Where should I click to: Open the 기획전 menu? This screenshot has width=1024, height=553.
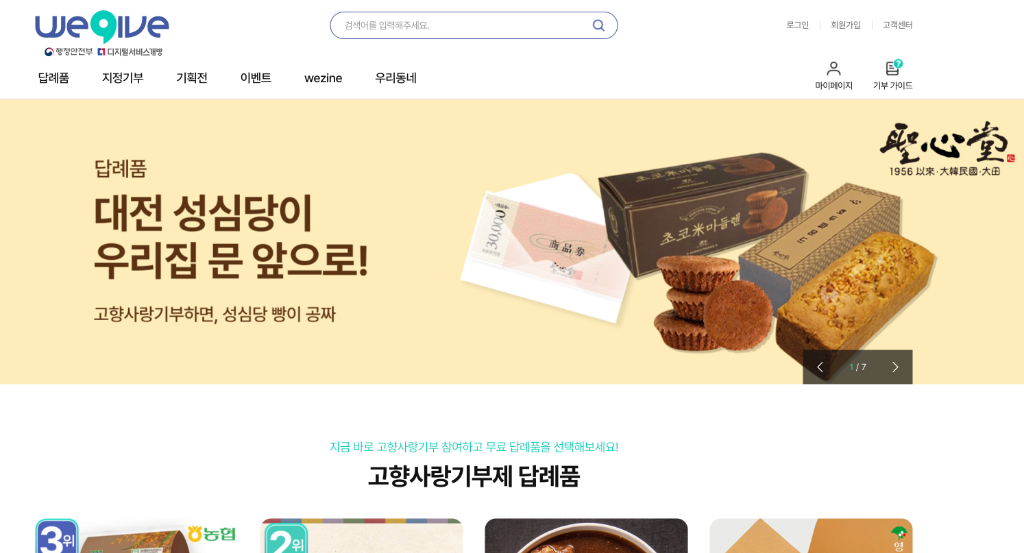coord(191,78)
